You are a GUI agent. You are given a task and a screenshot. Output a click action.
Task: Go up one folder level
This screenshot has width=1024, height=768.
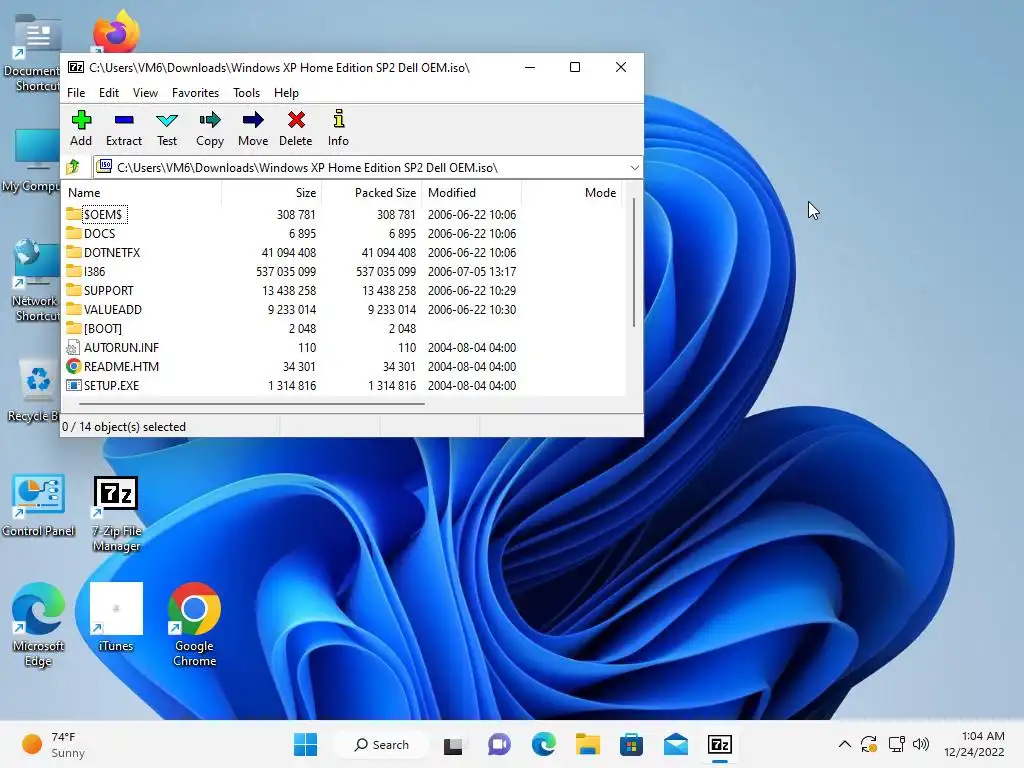click(73, 168)
